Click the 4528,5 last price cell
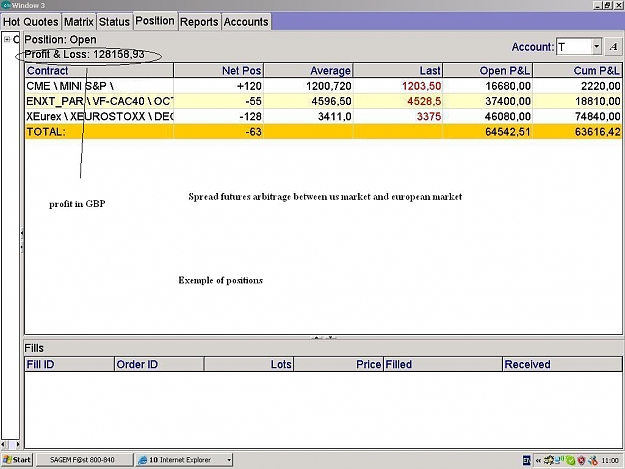Viewport: 625px width, 469px height. pos(398,101)
